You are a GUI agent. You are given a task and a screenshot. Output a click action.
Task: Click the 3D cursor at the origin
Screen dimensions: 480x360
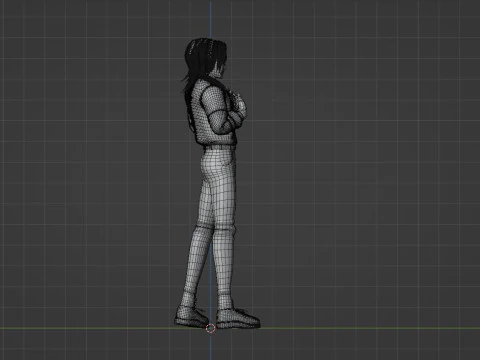pyautogui.click(x=210, y=328)
